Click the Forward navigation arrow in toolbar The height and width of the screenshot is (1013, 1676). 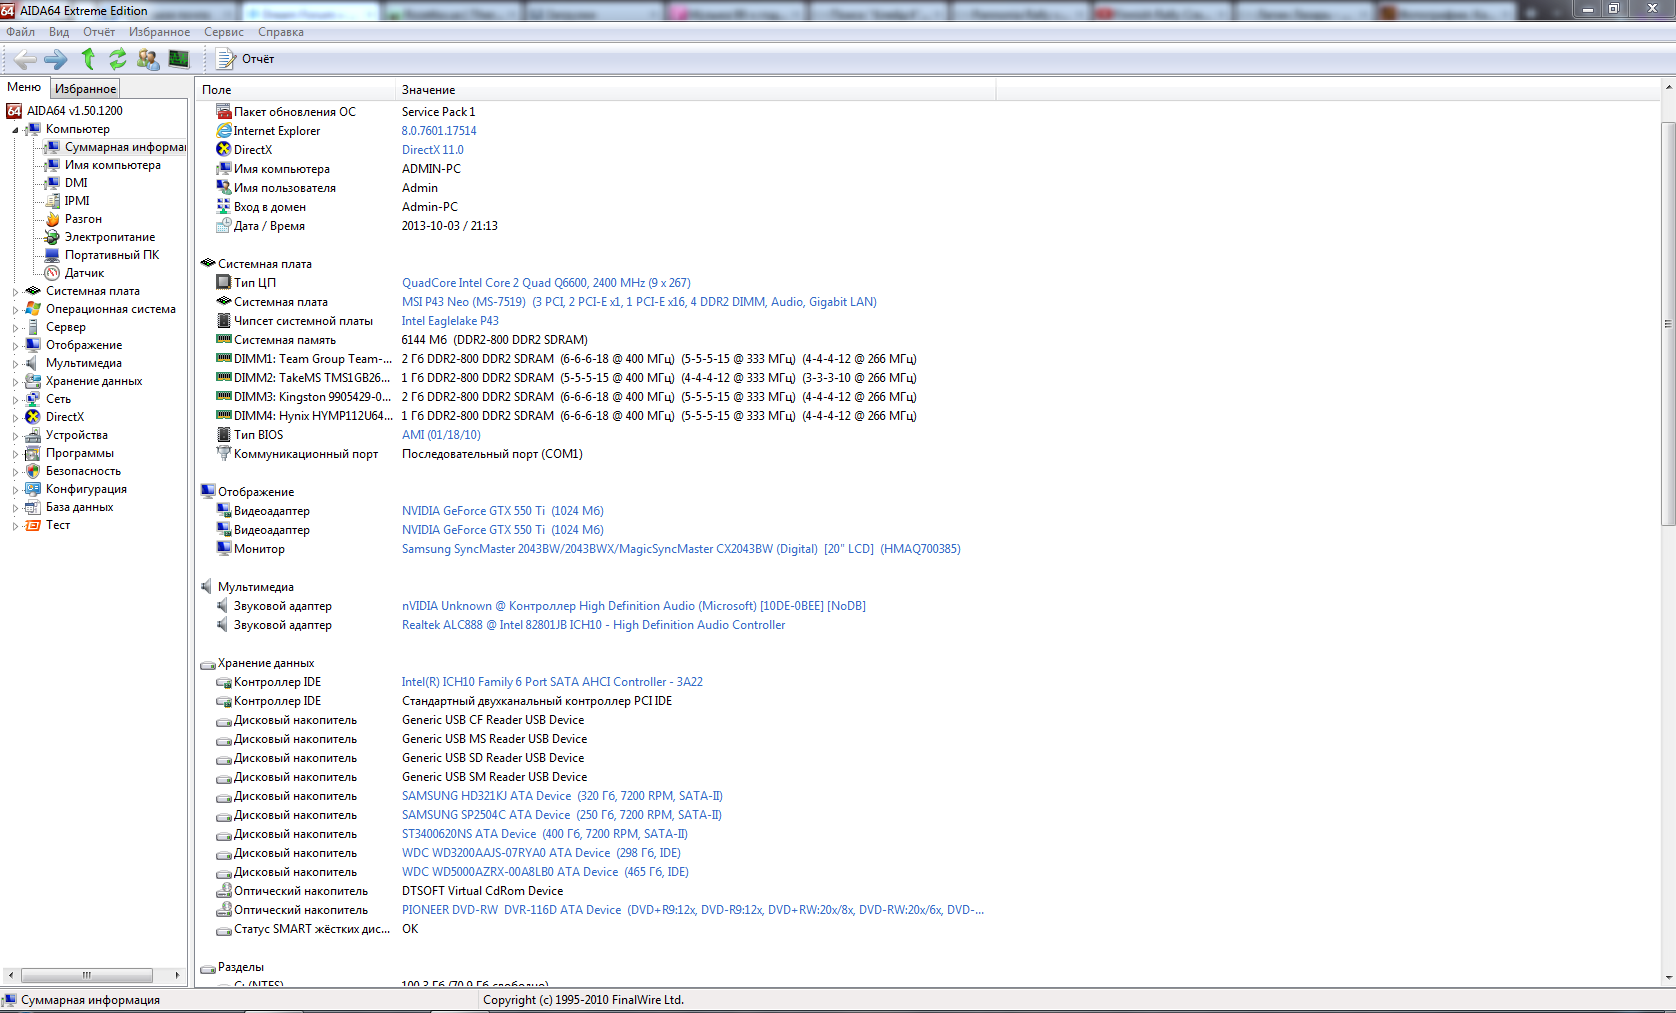tap(56, 59)
